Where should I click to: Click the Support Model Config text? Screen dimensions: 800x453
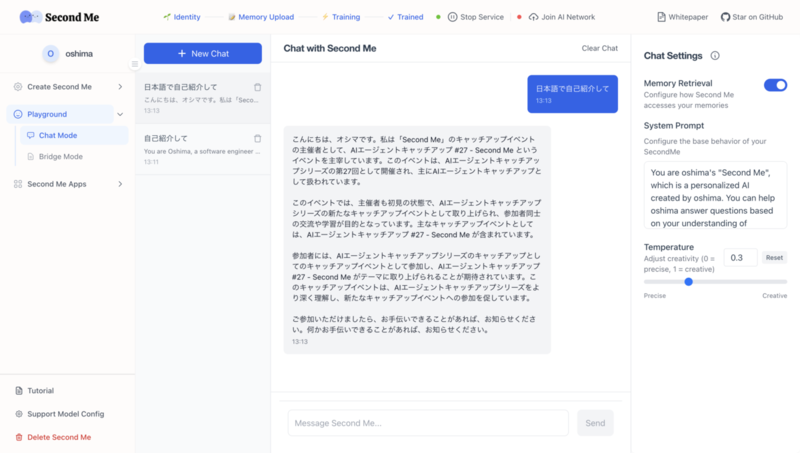[66, 414]
